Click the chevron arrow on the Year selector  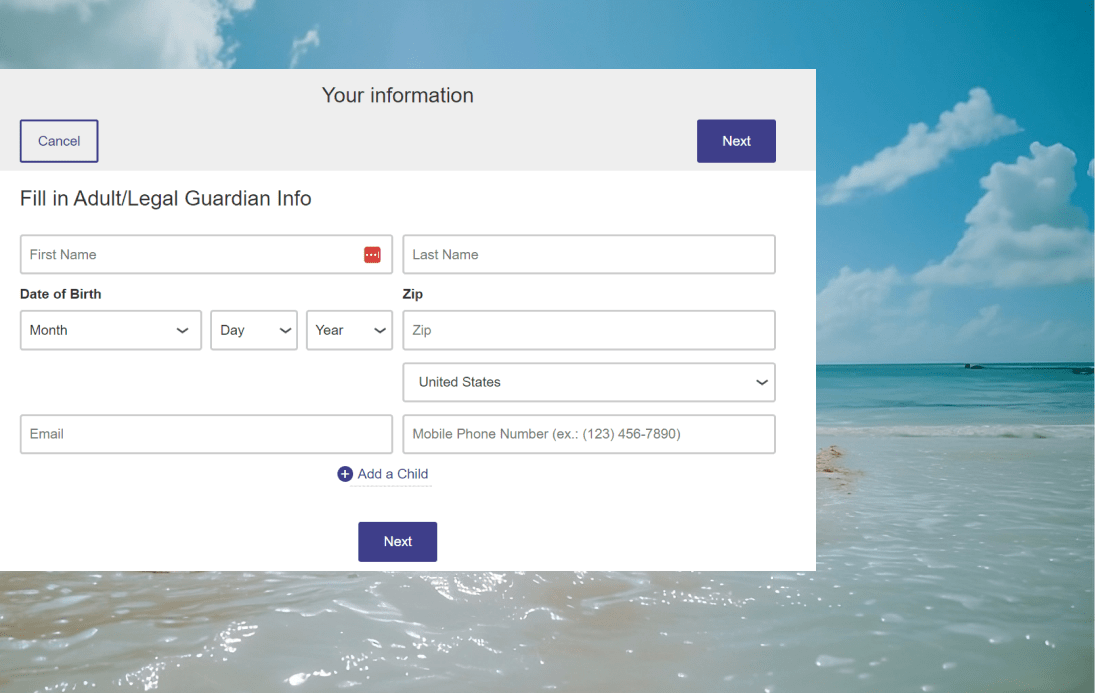pyautogui.click(x=380, y=331)
